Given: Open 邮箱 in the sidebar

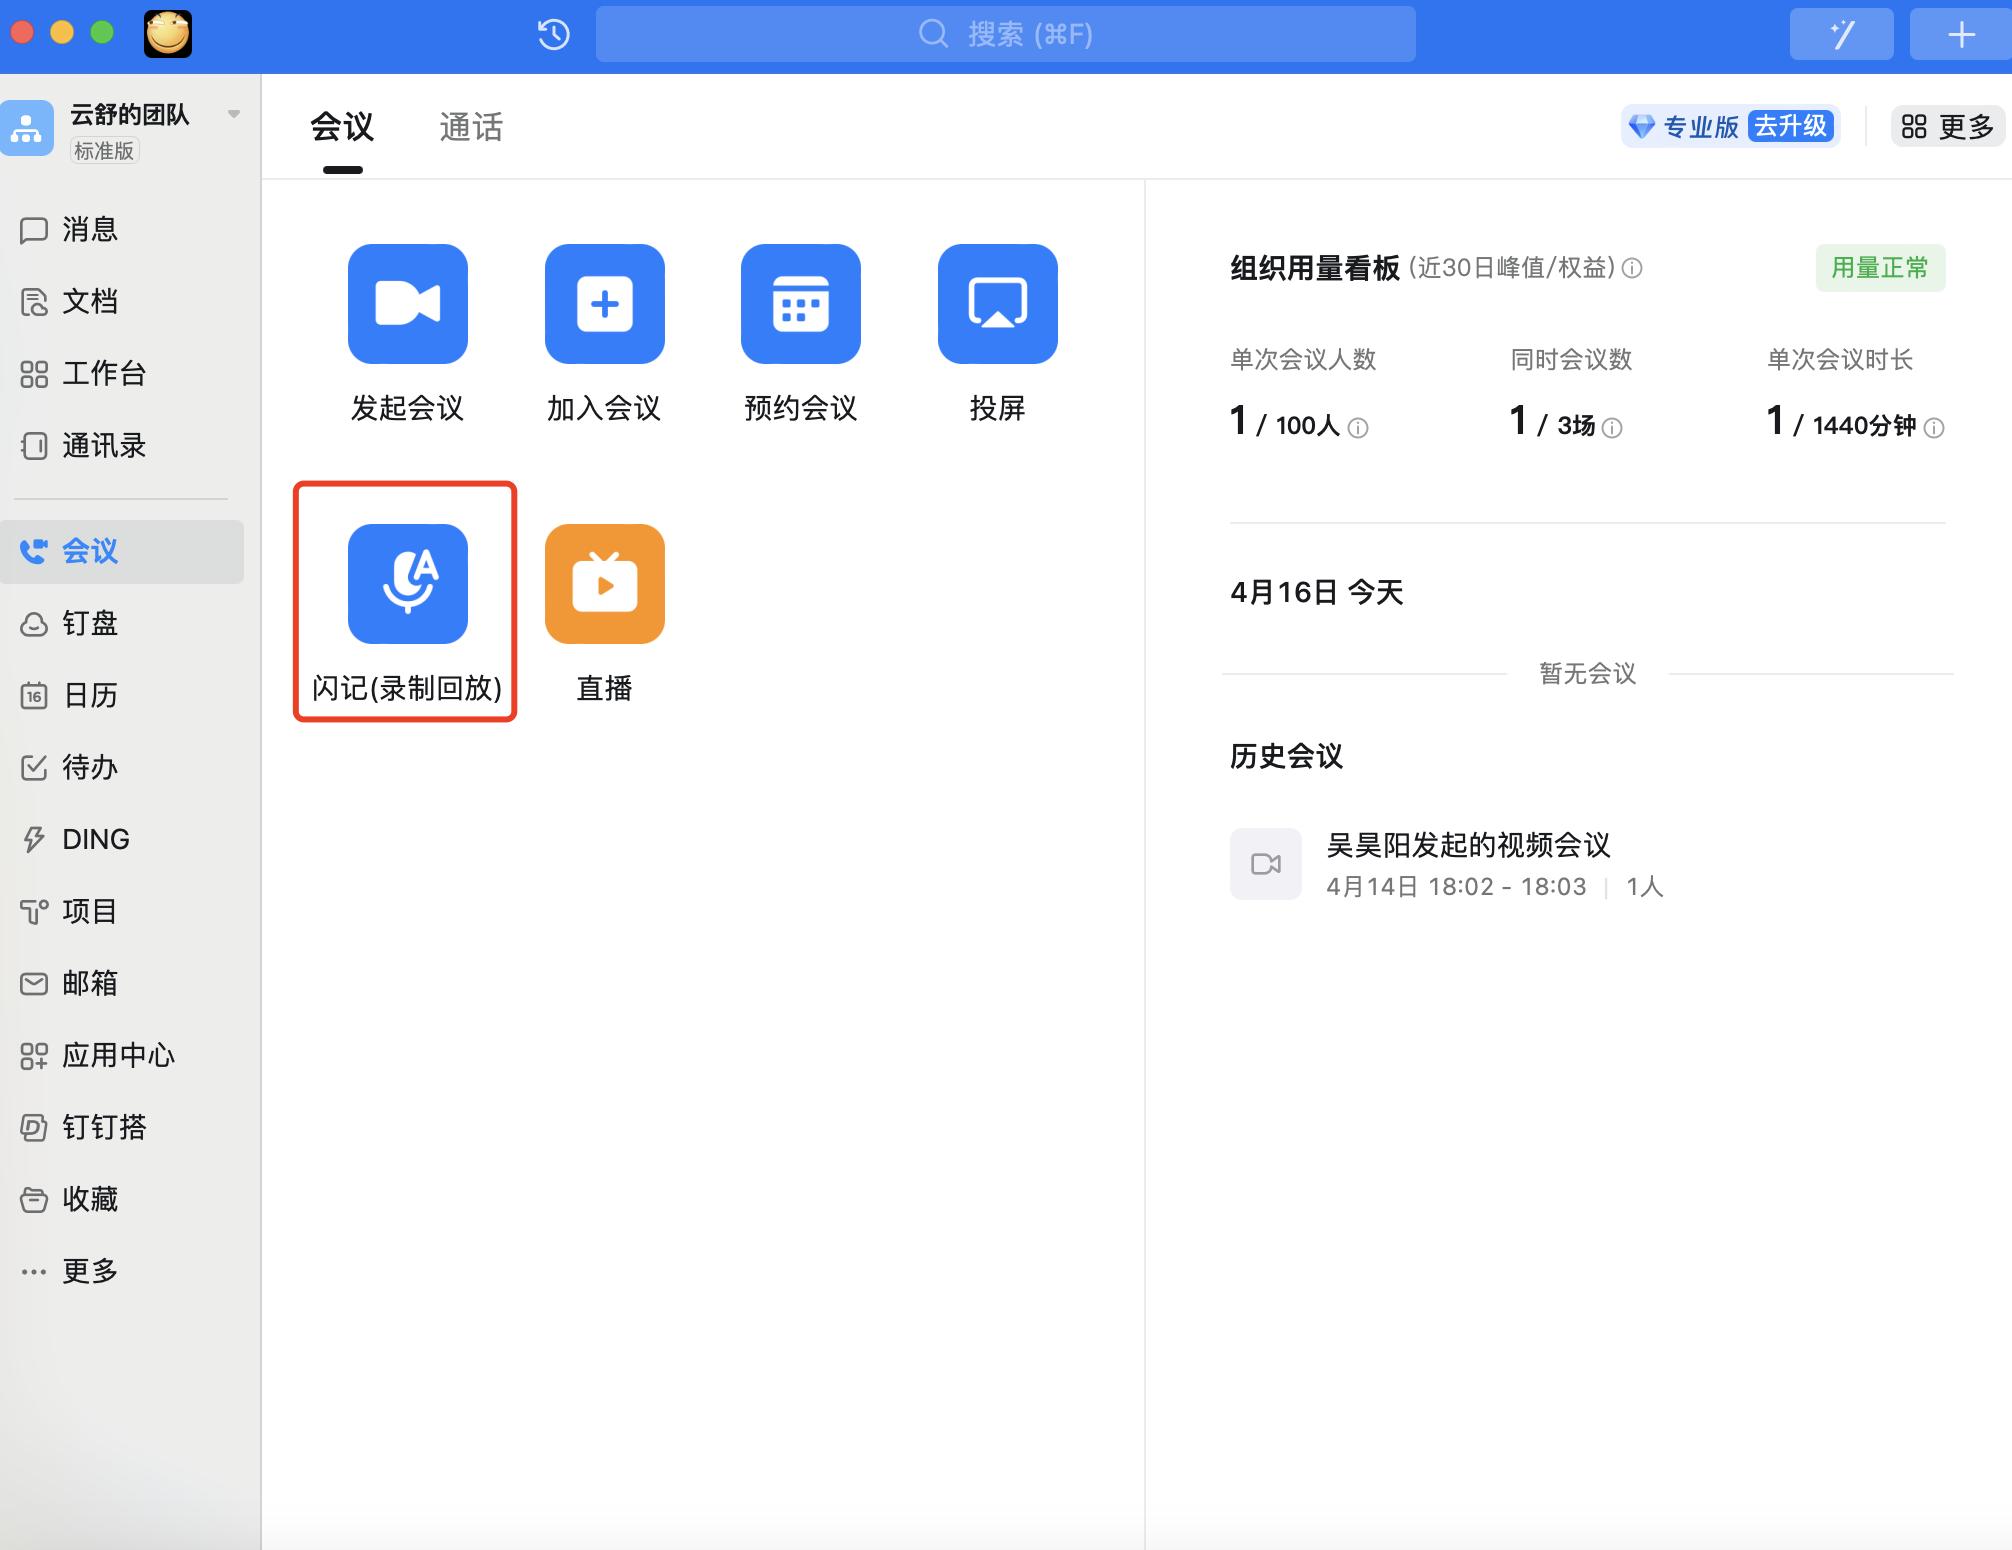Looking at the screenshot, I should tap(122, 984).
